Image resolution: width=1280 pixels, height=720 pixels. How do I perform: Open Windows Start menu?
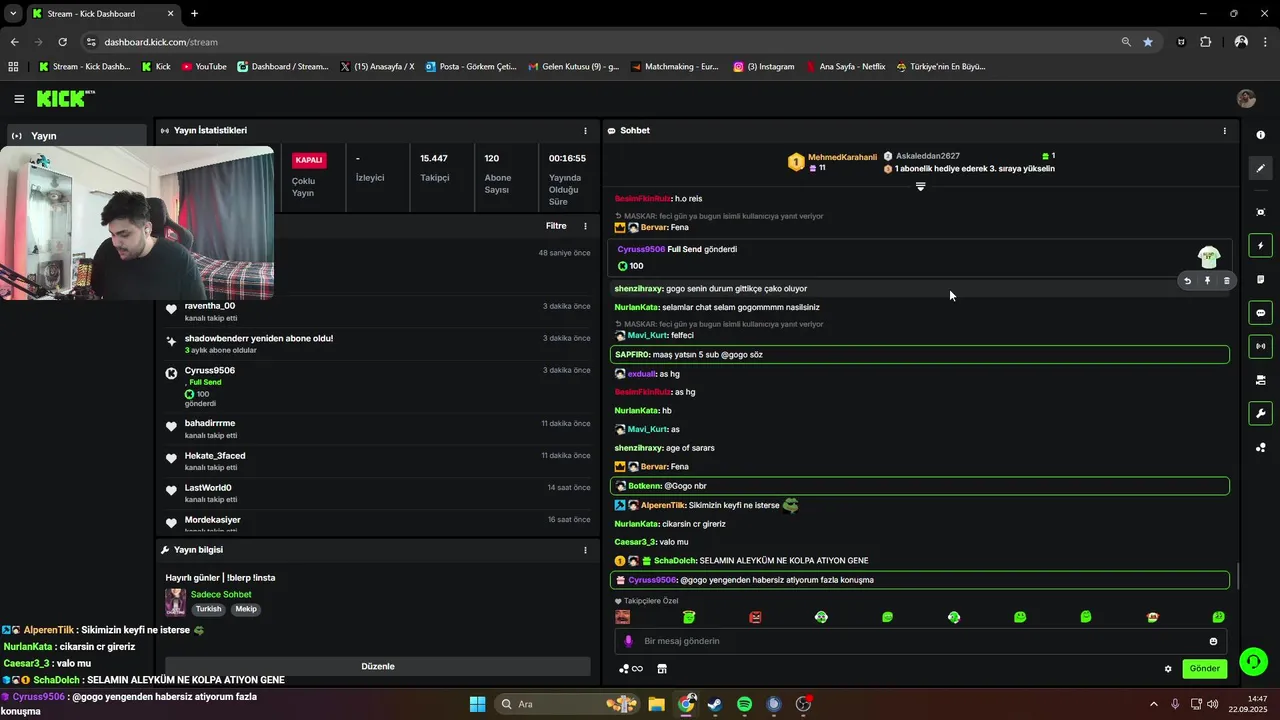[477, 704]
